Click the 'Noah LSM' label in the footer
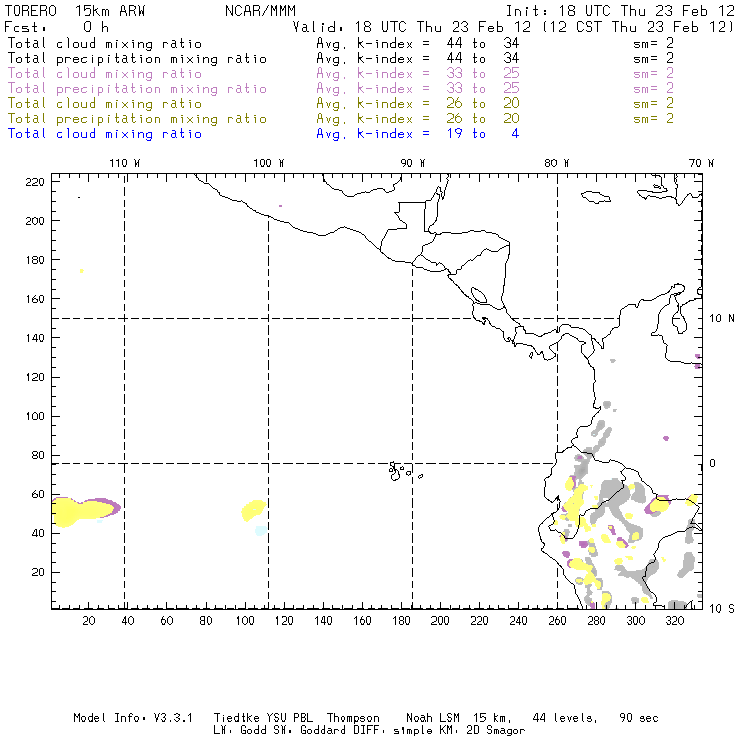This screenshot has height=740, width=740. tap(433, 718)
